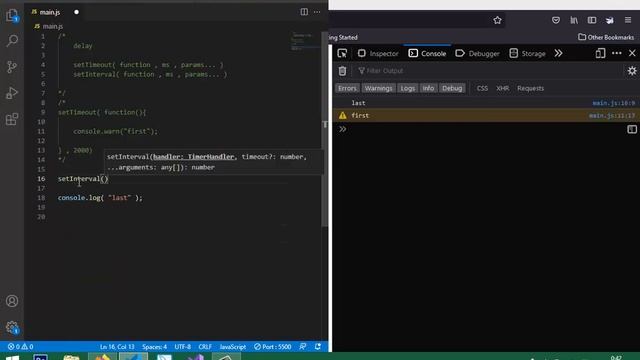The height and width of the screenshot is (360, 640).
Task: Bookmark this page with the star icon
Action: (497, 20)
